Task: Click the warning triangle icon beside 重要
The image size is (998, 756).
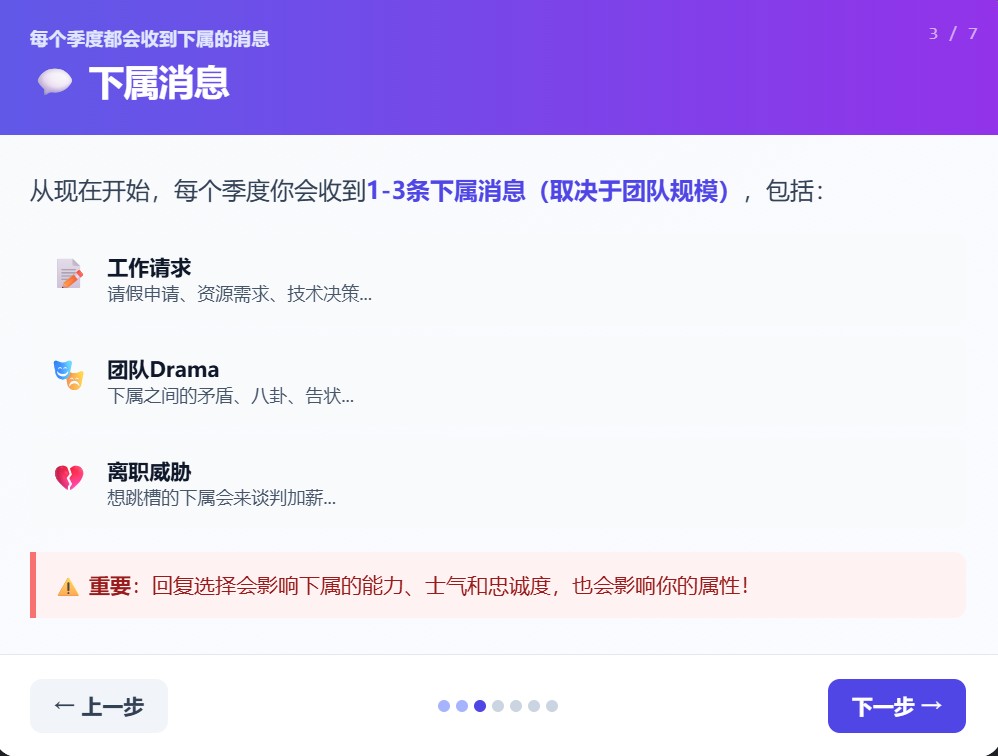Action: [x=68, y=587]
